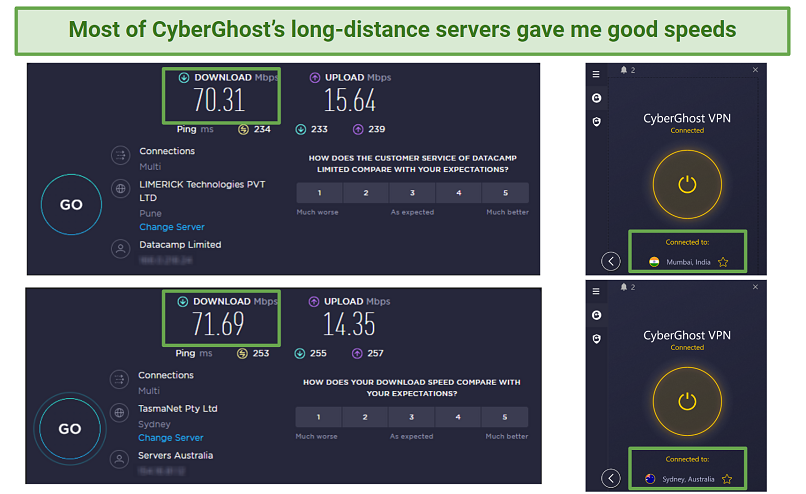The width and height of the screenshot is (806, 494).
Task: Click upload ping icon showing 239
Action: coord(358,130)
